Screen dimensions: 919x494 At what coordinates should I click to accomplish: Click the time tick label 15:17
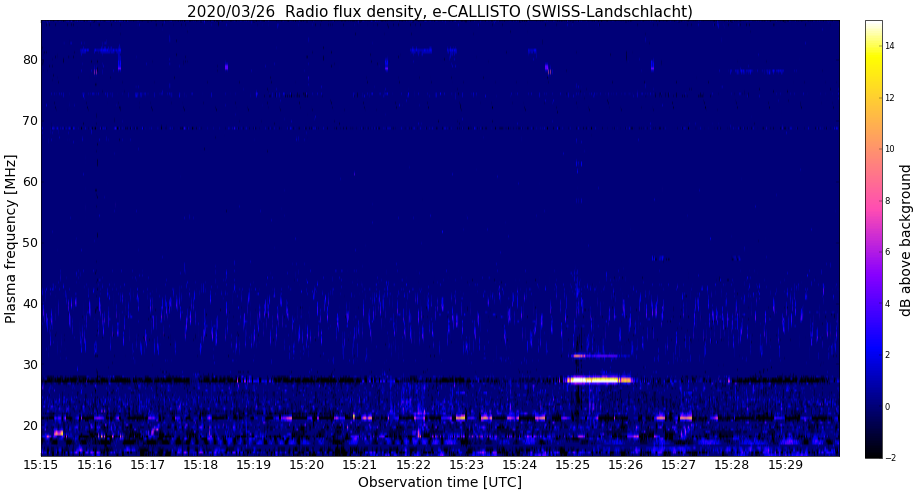tap(147, 465)
